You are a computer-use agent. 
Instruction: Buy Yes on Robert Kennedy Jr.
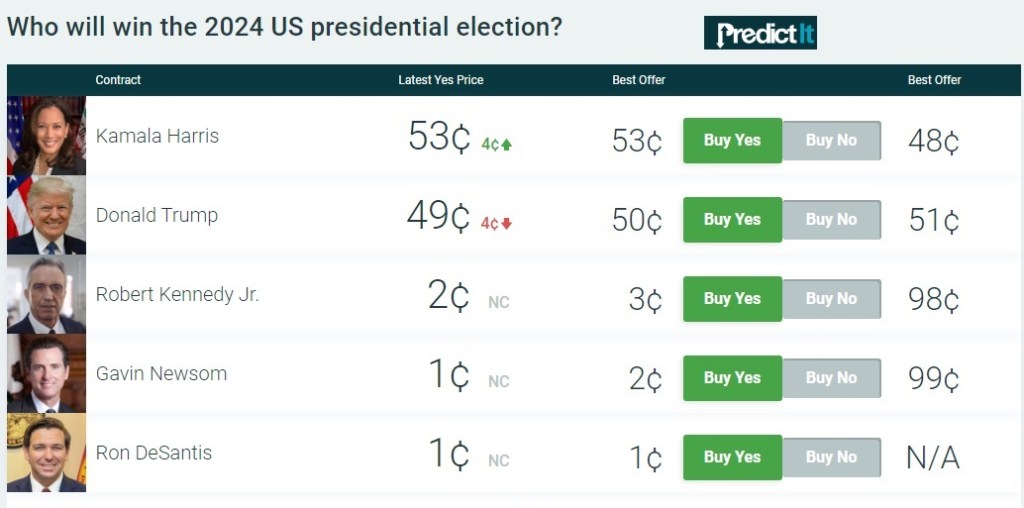(x=732, y=298)
